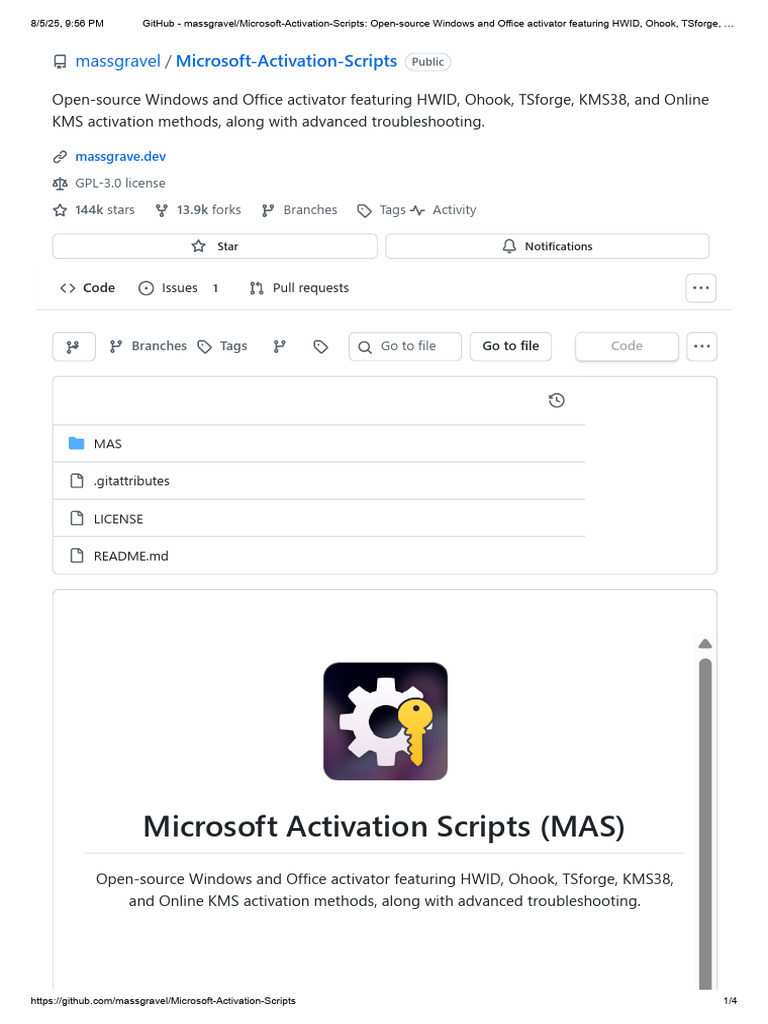Click the branch icon beside the Branches stat link
The width and height of the screenshot is (768, 1024).
(268, 210)
